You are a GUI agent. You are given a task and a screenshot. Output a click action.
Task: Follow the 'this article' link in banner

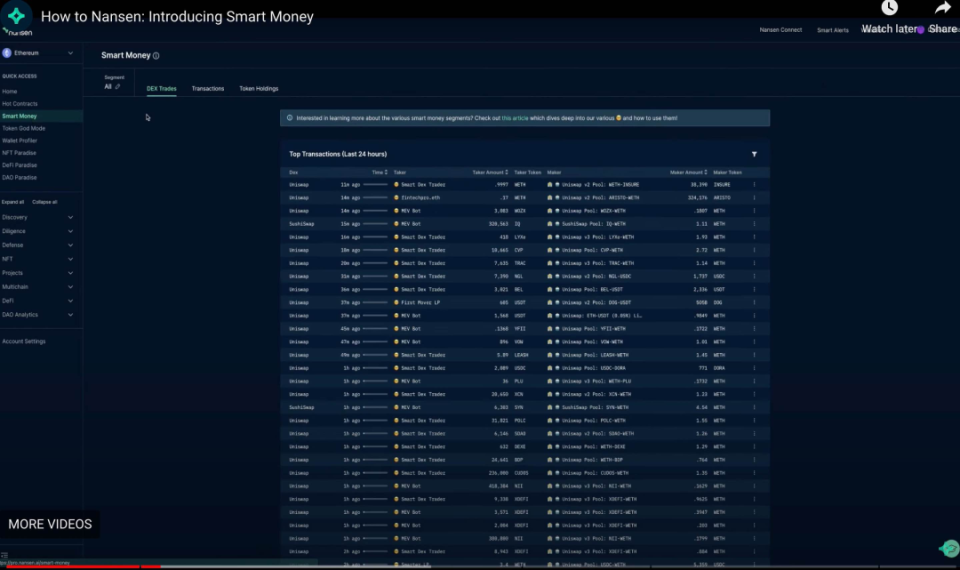pyautogui.click(x=515, y=118)
